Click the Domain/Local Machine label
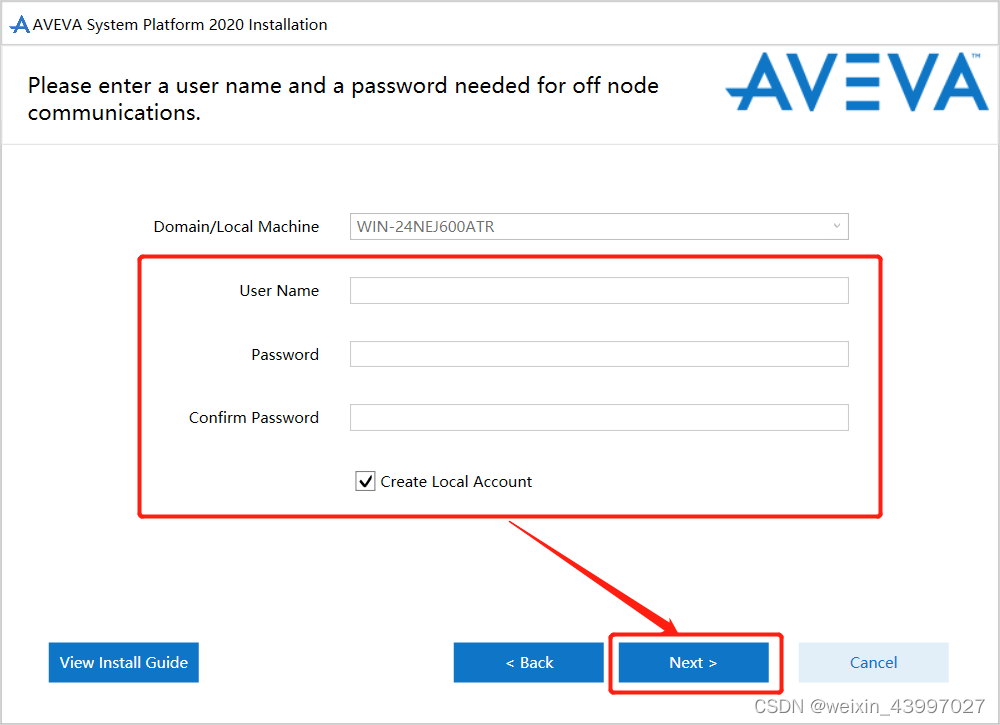 tap(236, 226)
